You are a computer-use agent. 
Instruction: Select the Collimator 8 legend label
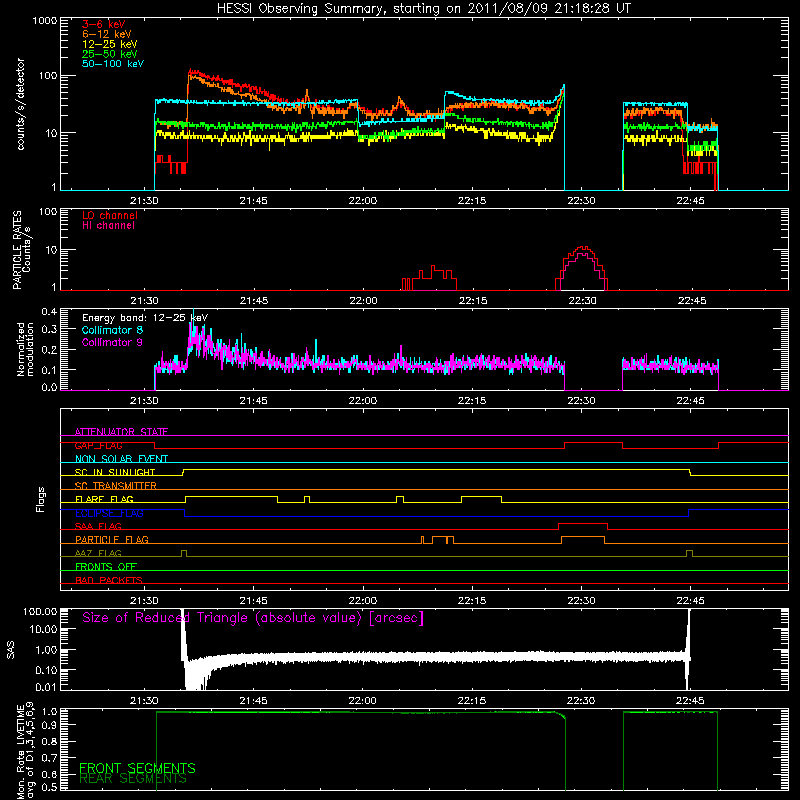coord(112,330)
